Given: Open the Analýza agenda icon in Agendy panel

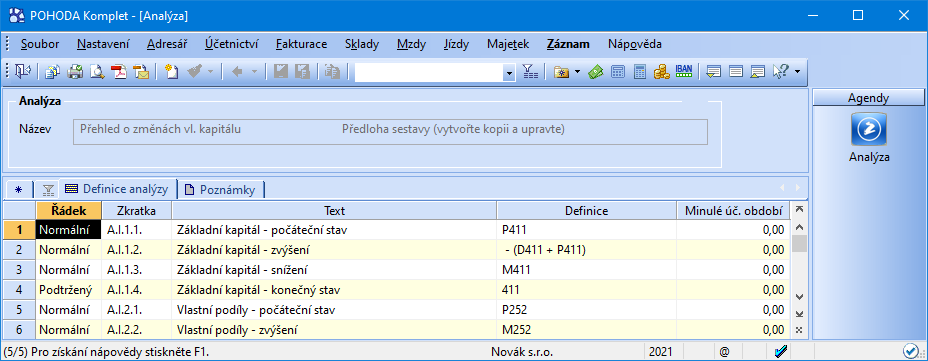Looking at the screenshot, I should click(868, 129).
